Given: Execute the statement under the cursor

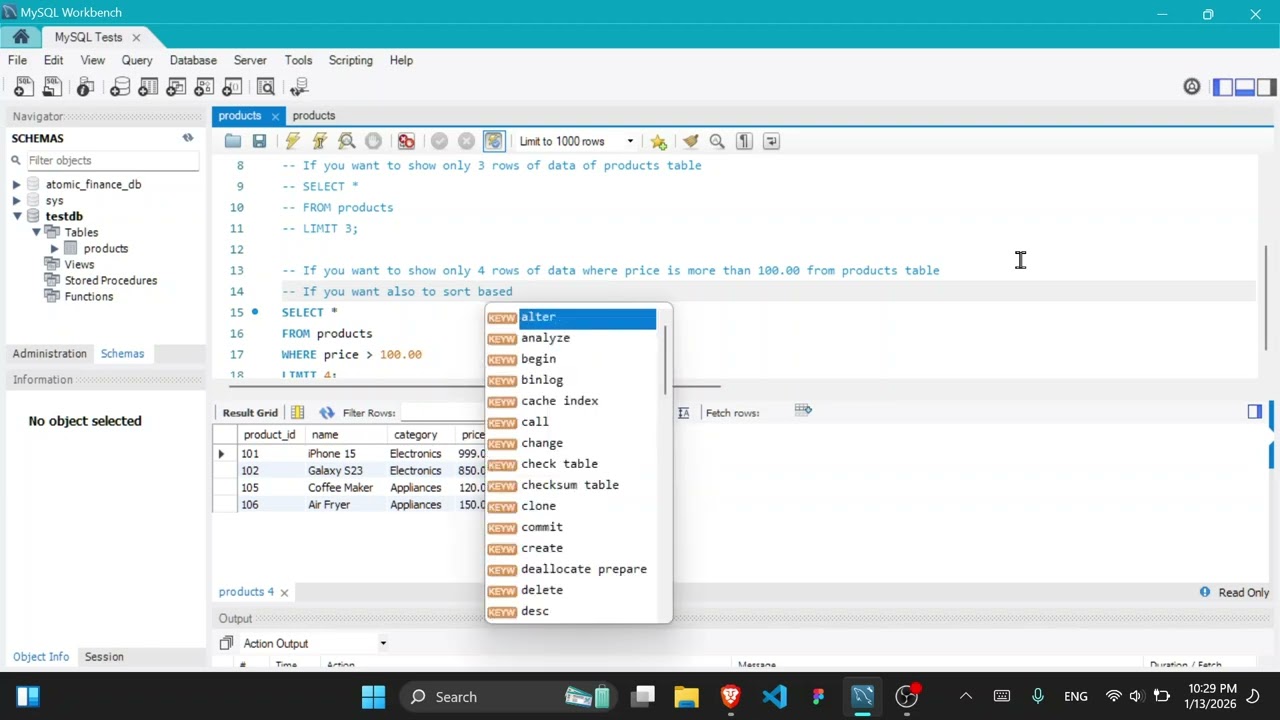Looking at the screenshot, I should [320, 141].
